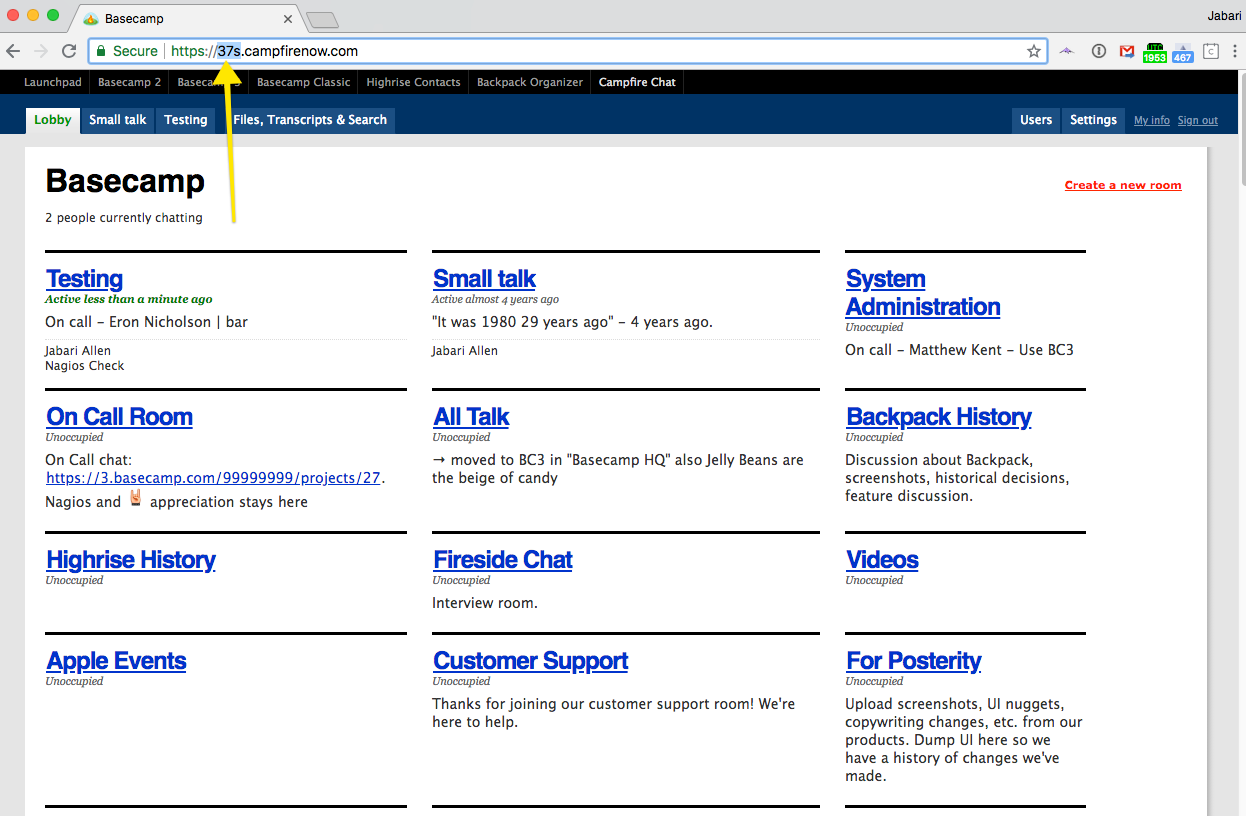Click the browser back arrow
1246x816 pixels.
coord(14,51)
